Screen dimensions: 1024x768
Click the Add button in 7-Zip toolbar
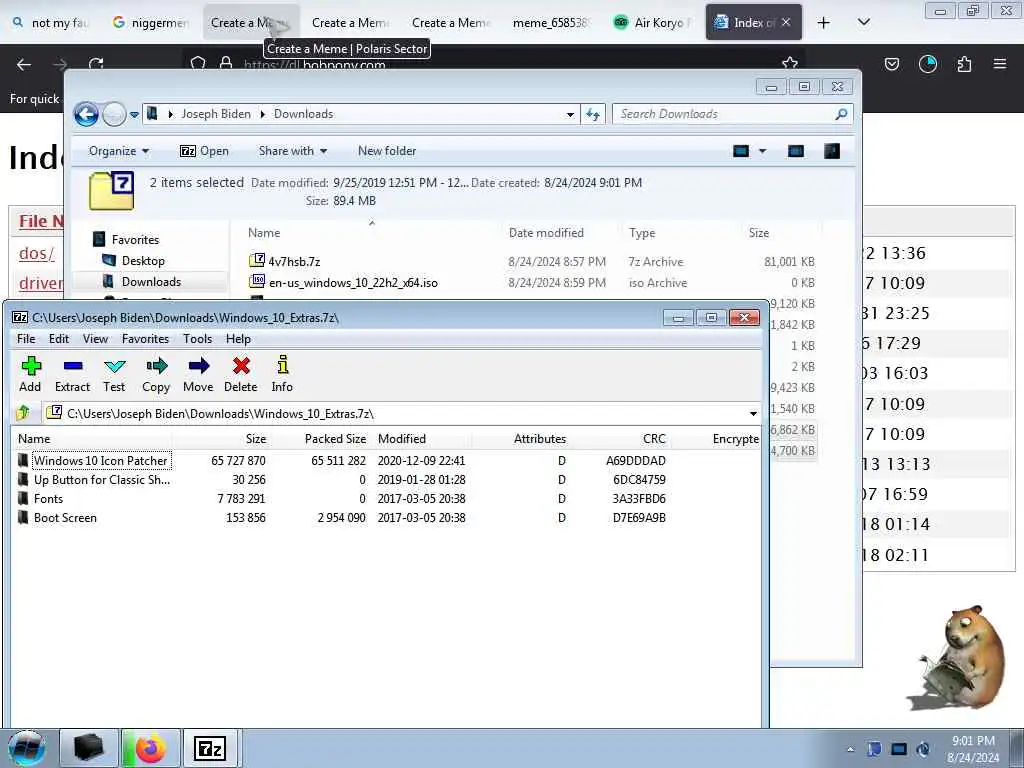(x=30, y=374)
